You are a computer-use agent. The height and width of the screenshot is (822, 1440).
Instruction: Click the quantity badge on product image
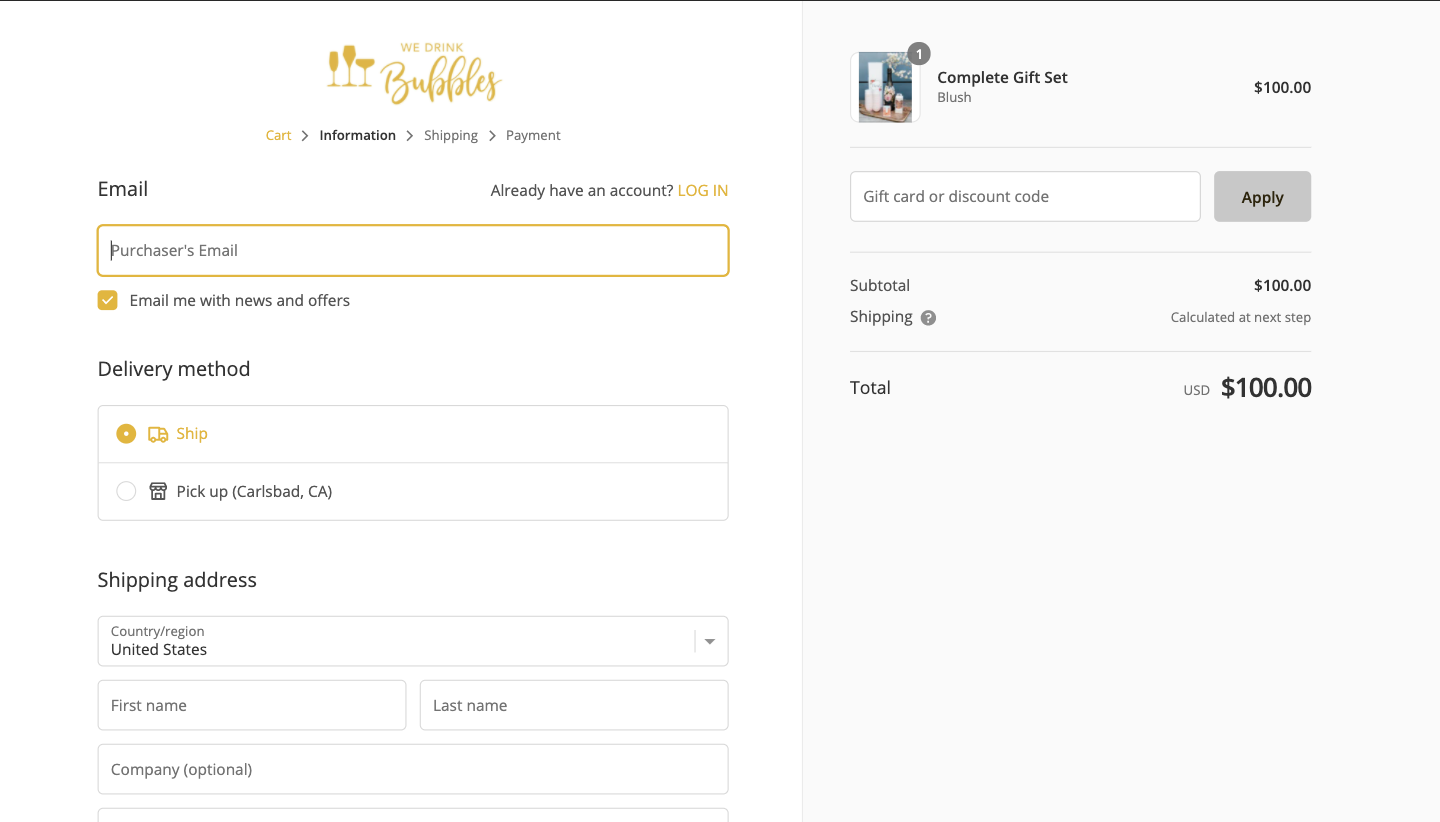click(918, 54)
